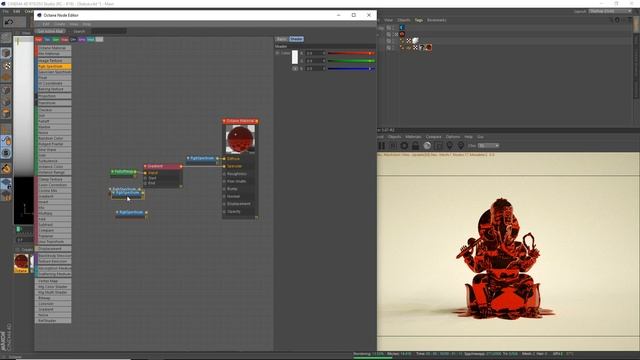This screenshot has width=640, height=360.
Task: Collapse the RgbSpectrum node connected to Diffuse
Action: (188, 158)
